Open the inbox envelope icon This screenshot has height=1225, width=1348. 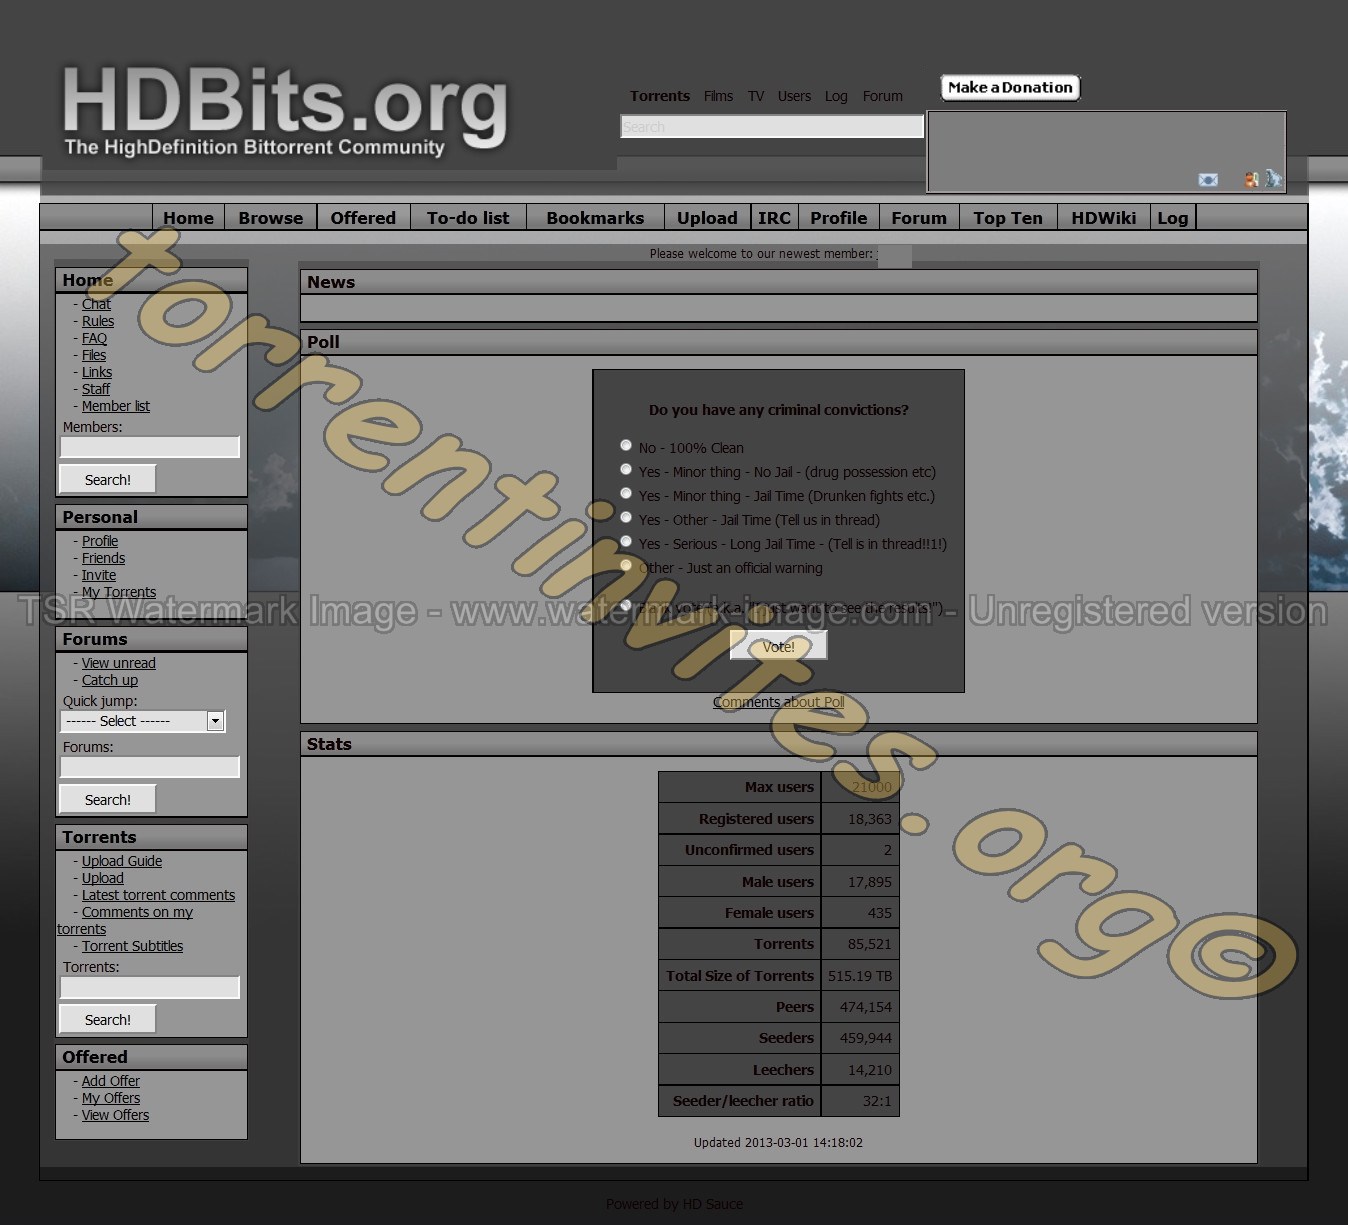coord(1208,180)
